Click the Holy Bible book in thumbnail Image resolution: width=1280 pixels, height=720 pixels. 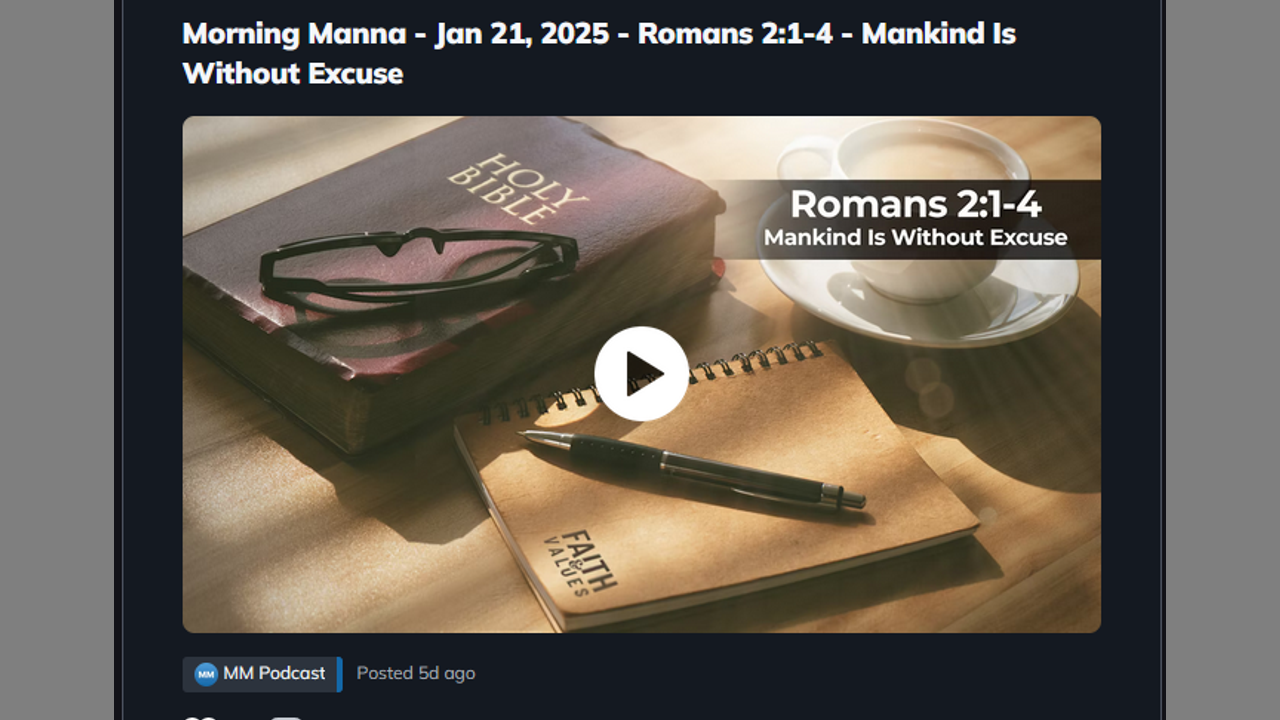pos(450,280)
